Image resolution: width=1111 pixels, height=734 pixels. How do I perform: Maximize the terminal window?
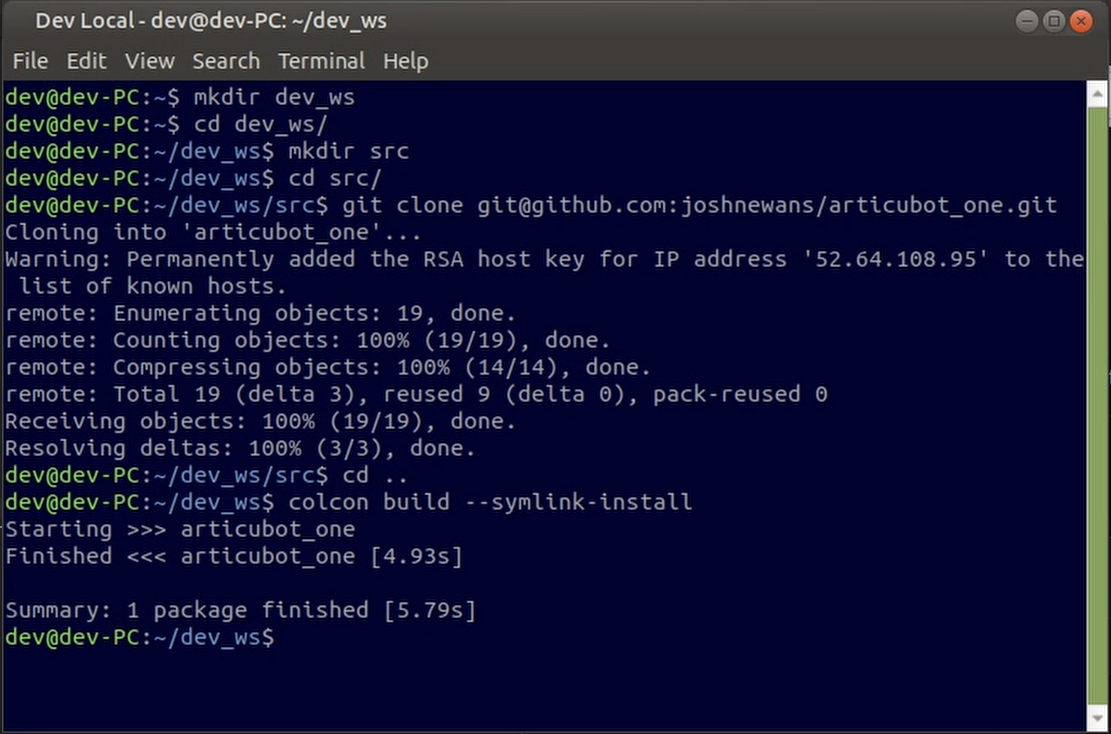click(x=1054, y=21)
